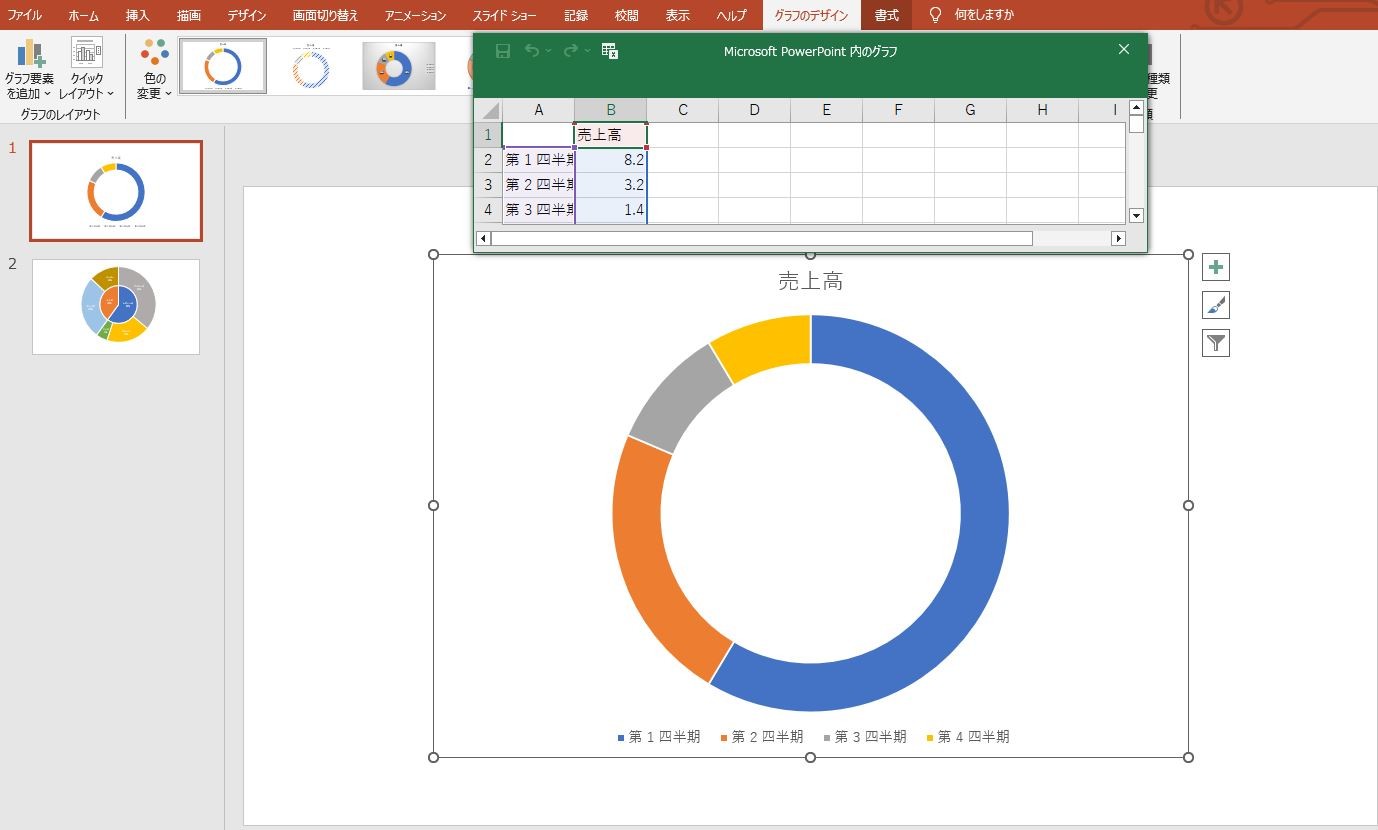Viewport: 1378px width, 830px height.
Task: Select row 3 header
Action: click(x=488, y=185)
